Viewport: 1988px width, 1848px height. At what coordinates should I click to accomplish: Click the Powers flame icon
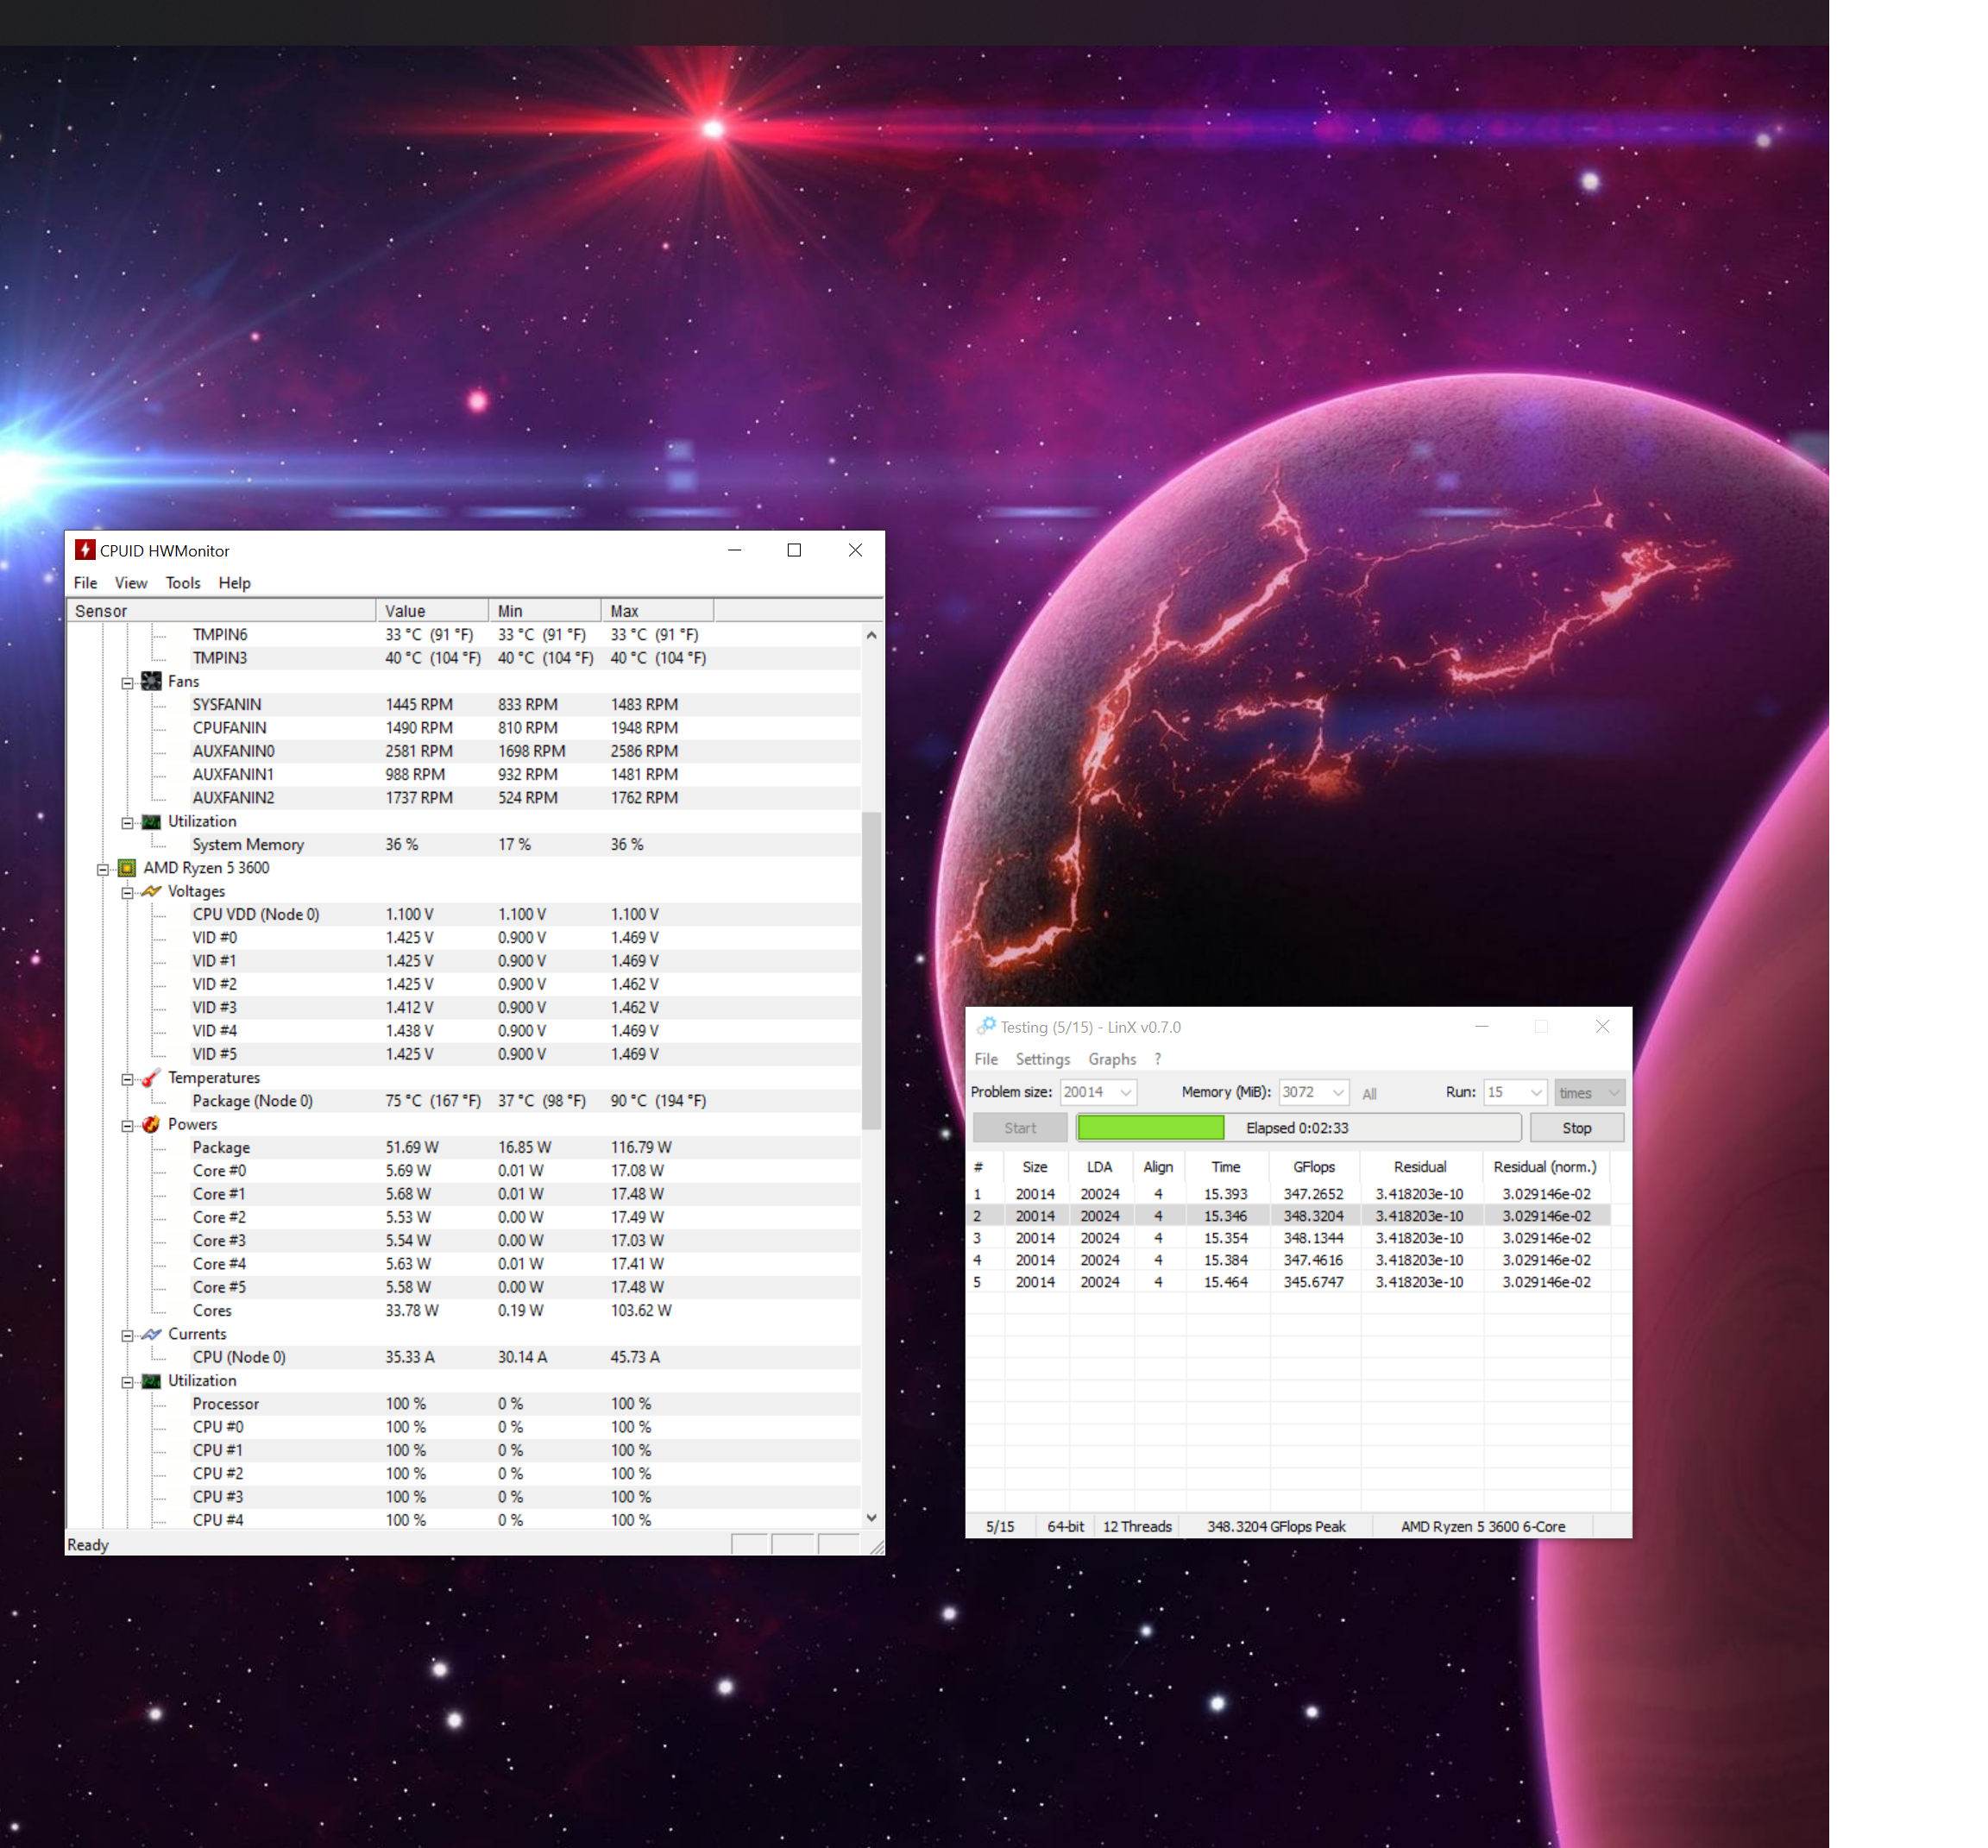point(151,1125)
